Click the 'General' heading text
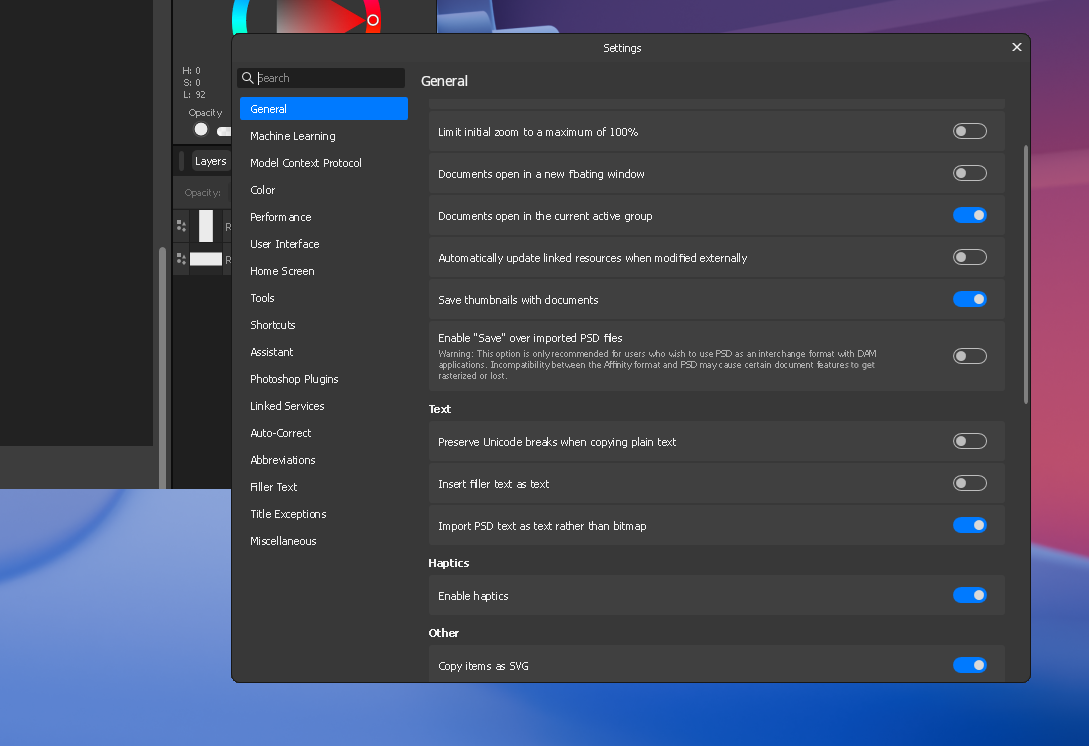Image resolution: width=1089 pixels, height=746 pixels. pos(444,81)
